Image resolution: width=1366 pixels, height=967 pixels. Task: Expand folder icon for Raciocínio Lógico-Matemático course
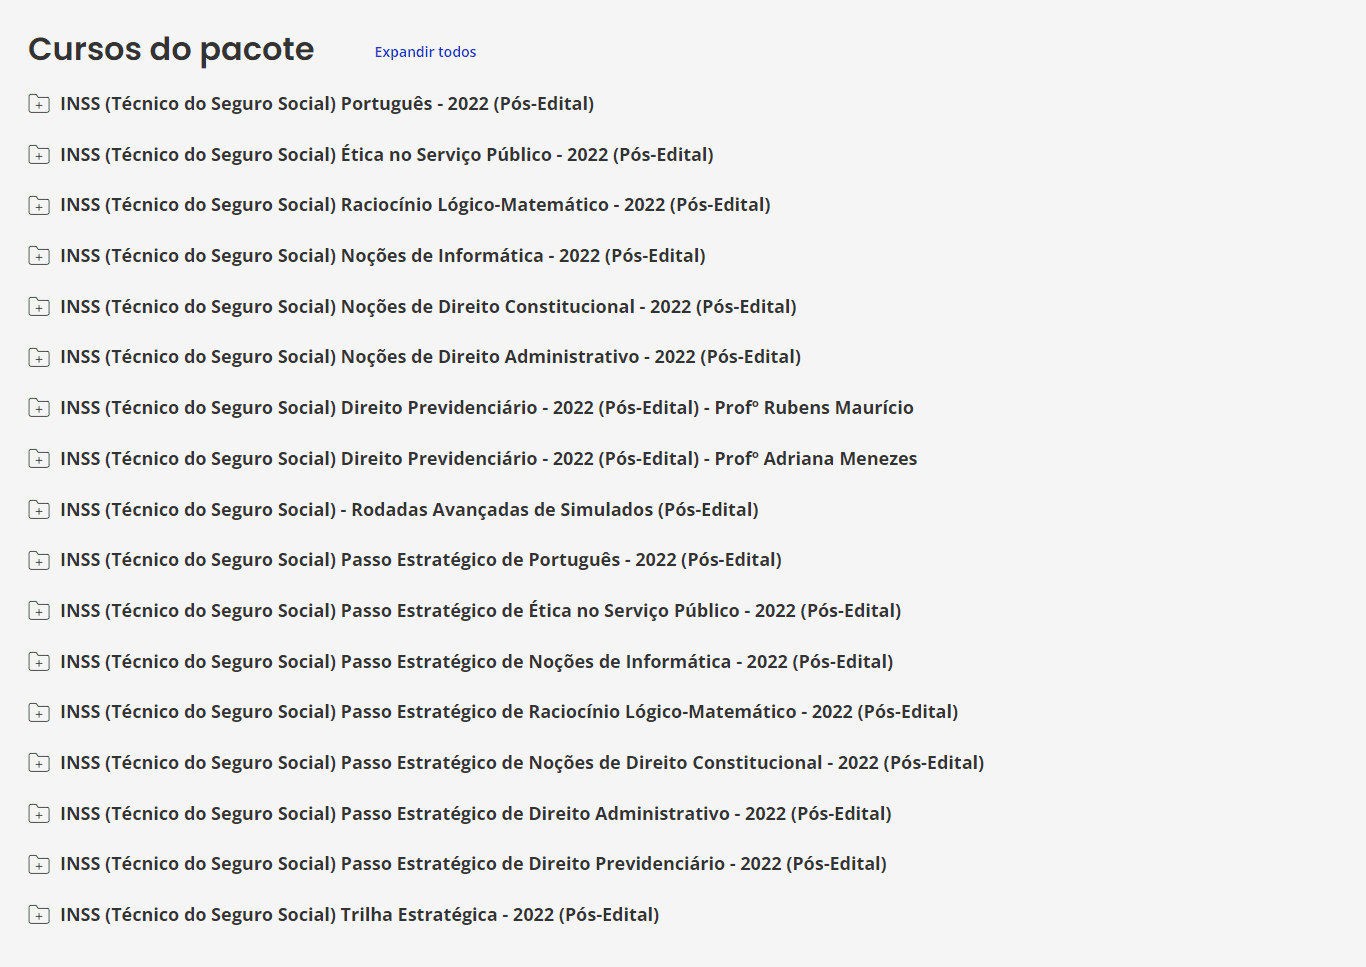coord(39,205)
